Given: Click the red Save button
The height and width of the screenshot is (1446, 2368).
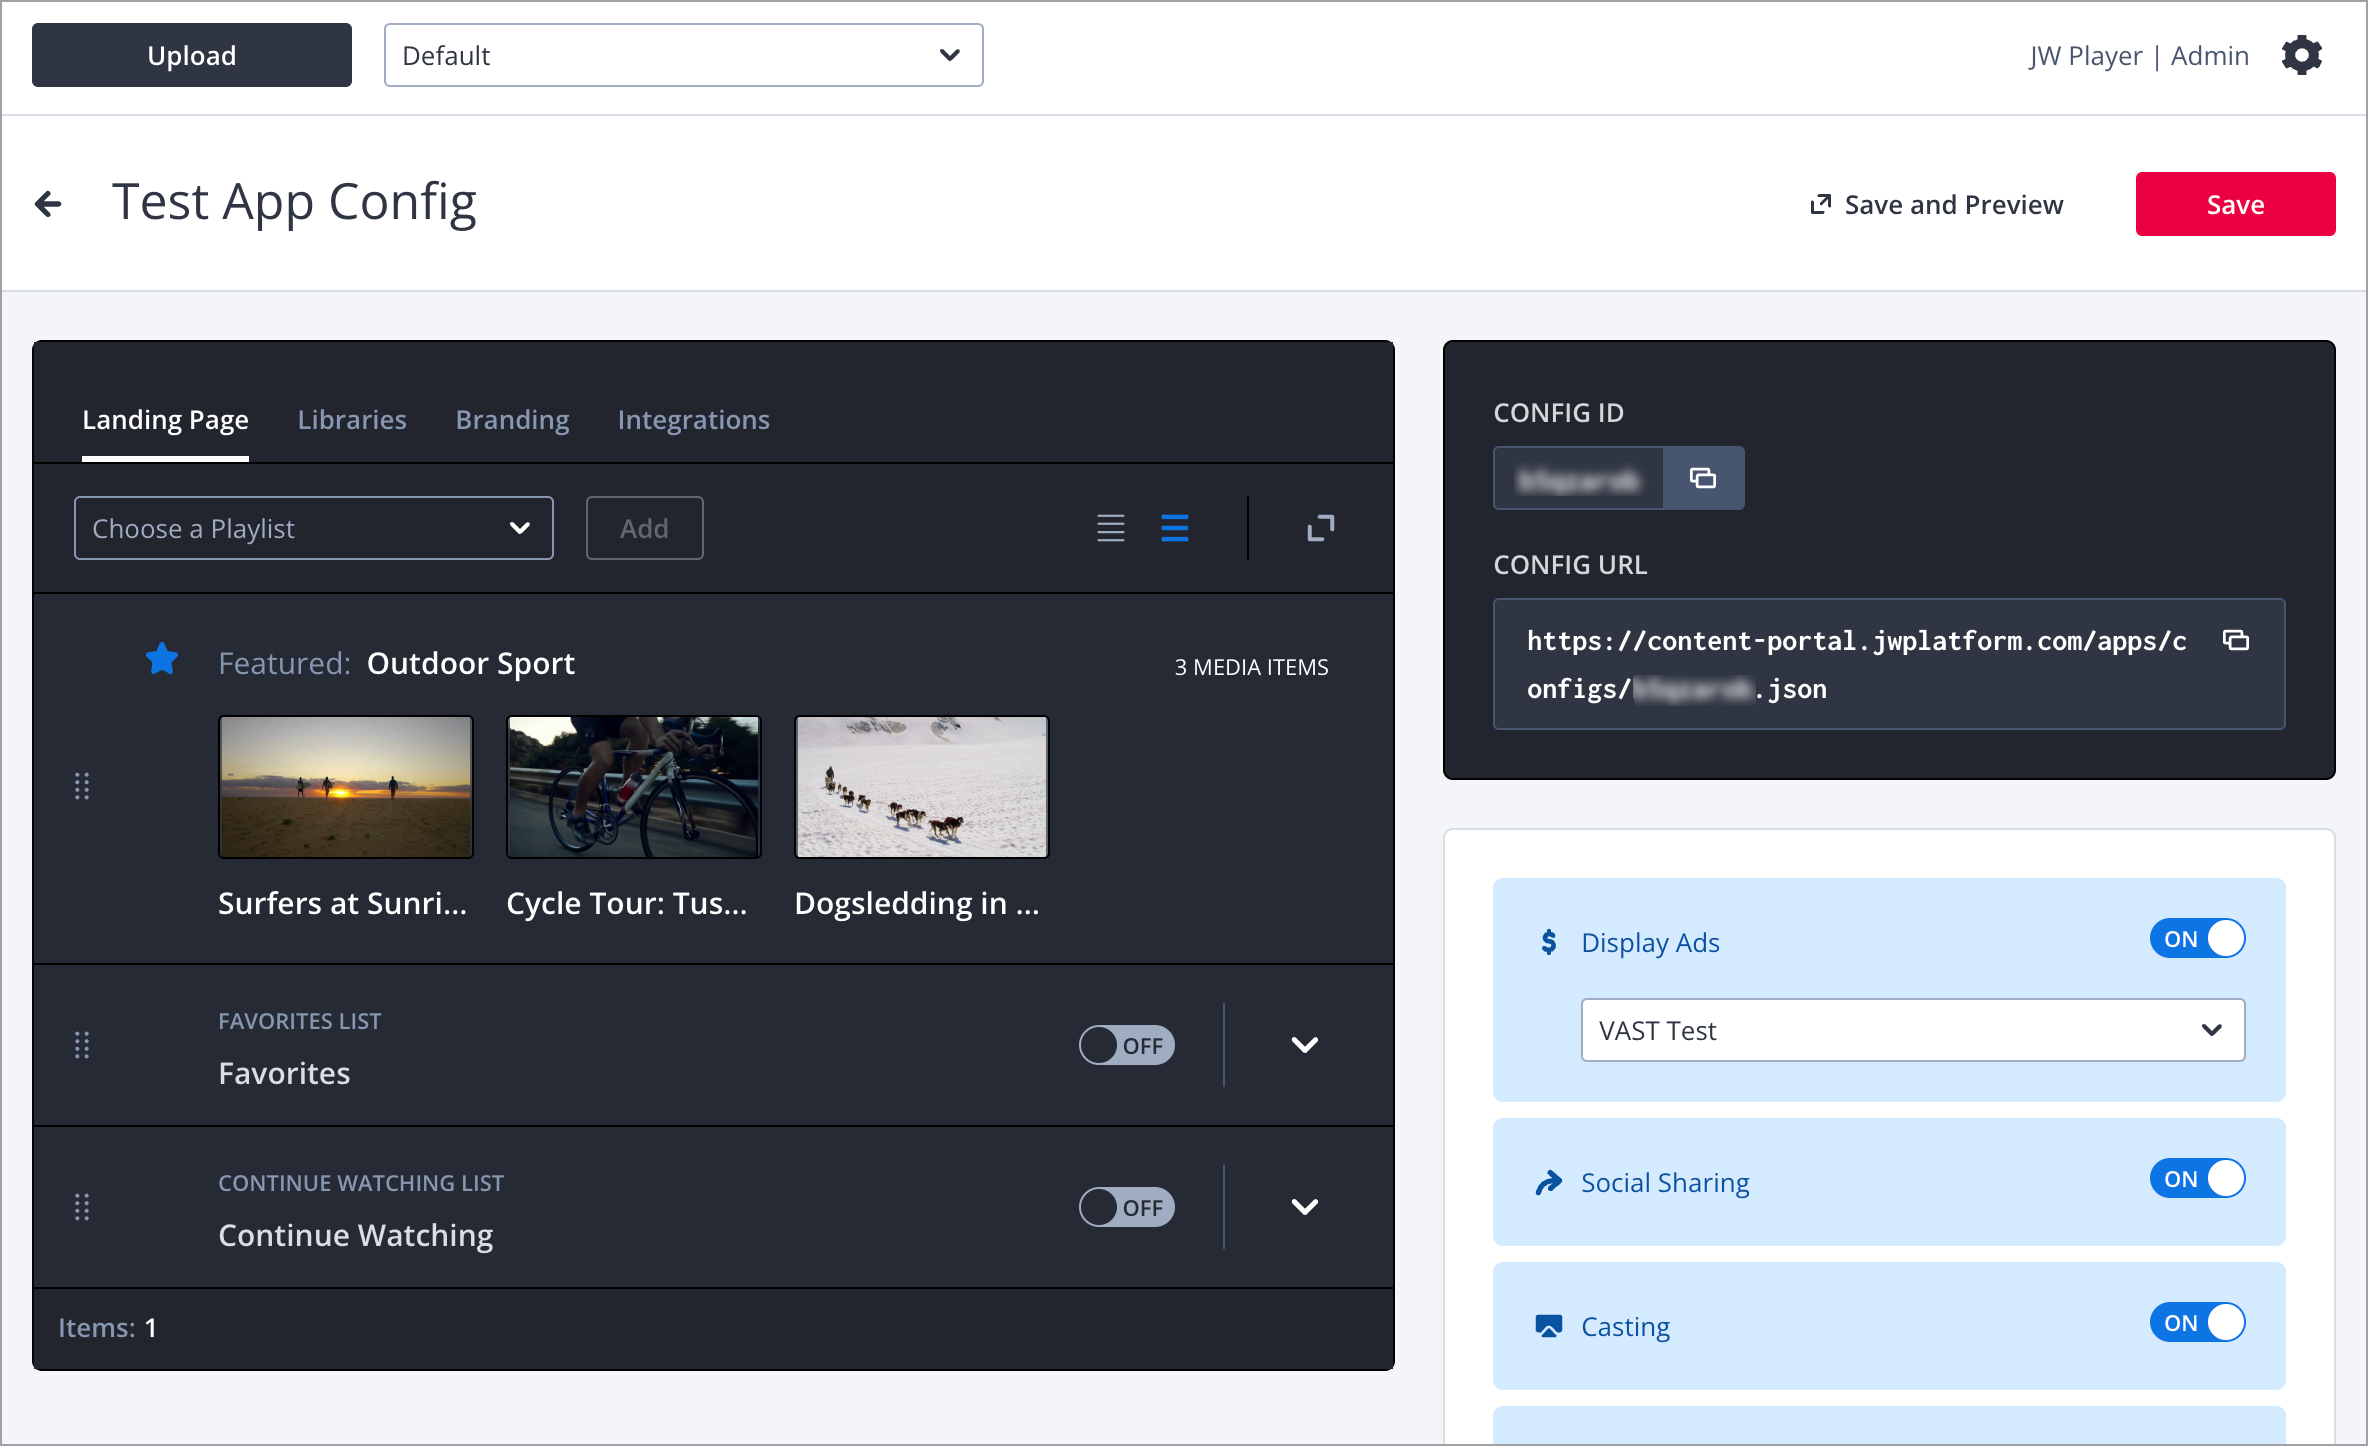Looking at the screenshot, I should pos(2234,204).
